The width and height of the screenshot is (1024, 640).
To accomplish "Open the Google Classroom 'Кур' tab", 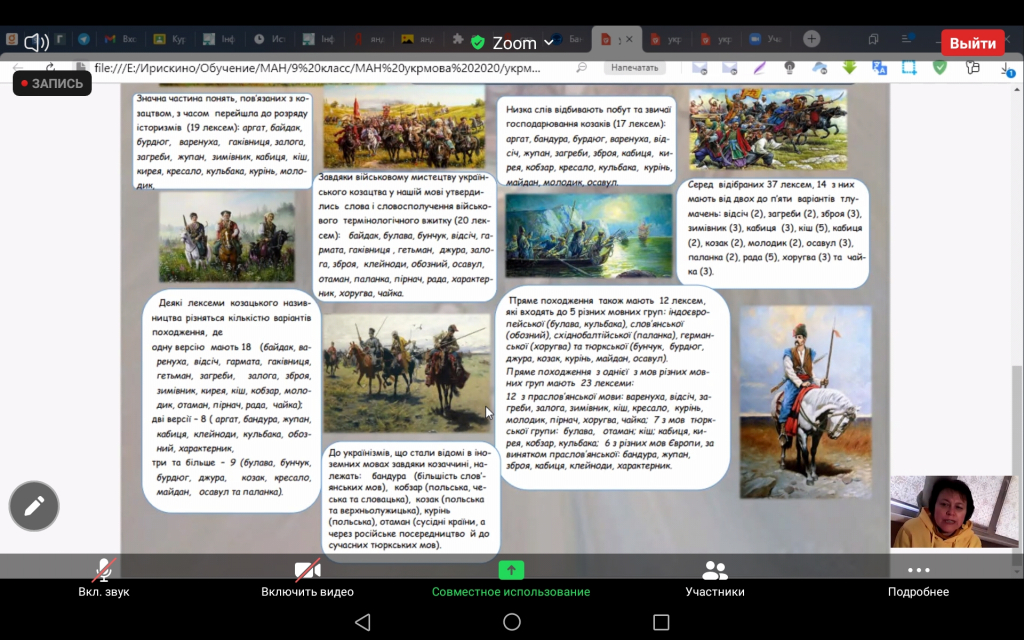I will coord(169,39).
